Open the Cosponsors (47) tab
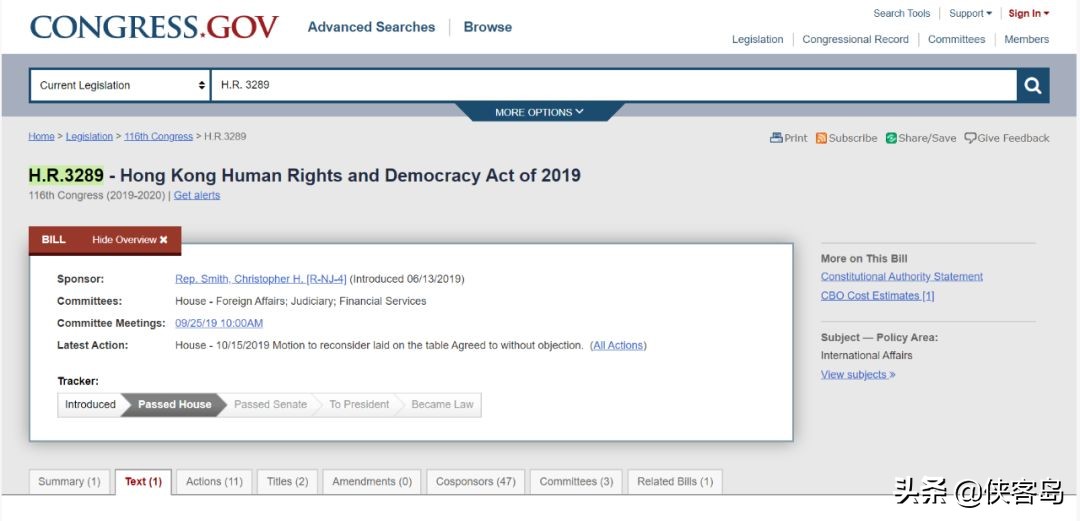Image resolution: width=1080 pixels, height=521 pixels. [475, 482]
